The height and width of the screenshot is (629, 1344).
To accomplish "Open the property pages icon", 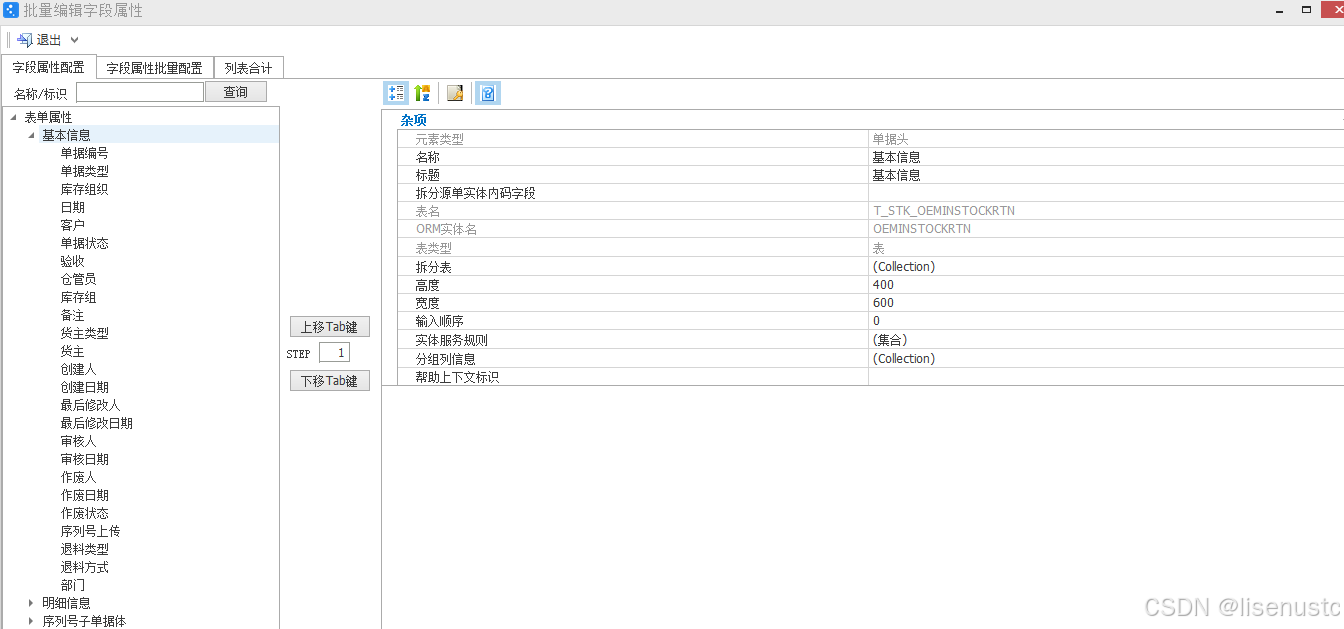I will click(455, 93).
